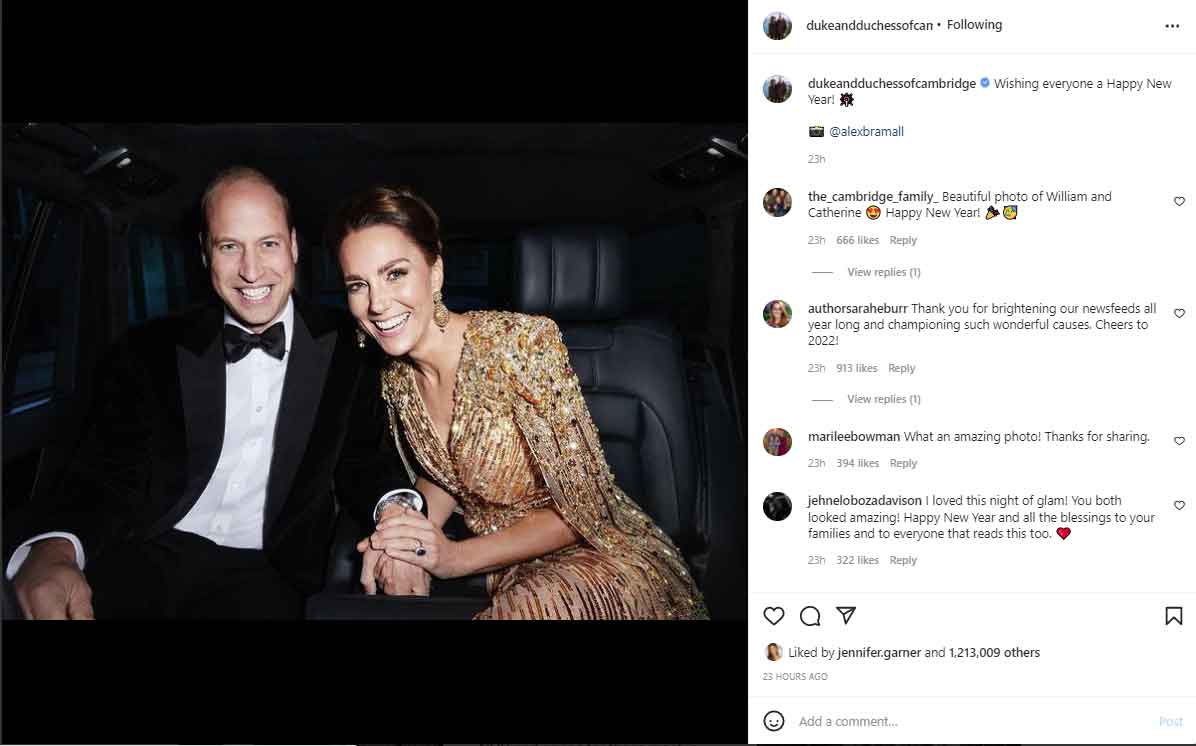1196x746 pixels.
Task: Open authorsaraheburr's profile avatar
Action: click(777, 314)
